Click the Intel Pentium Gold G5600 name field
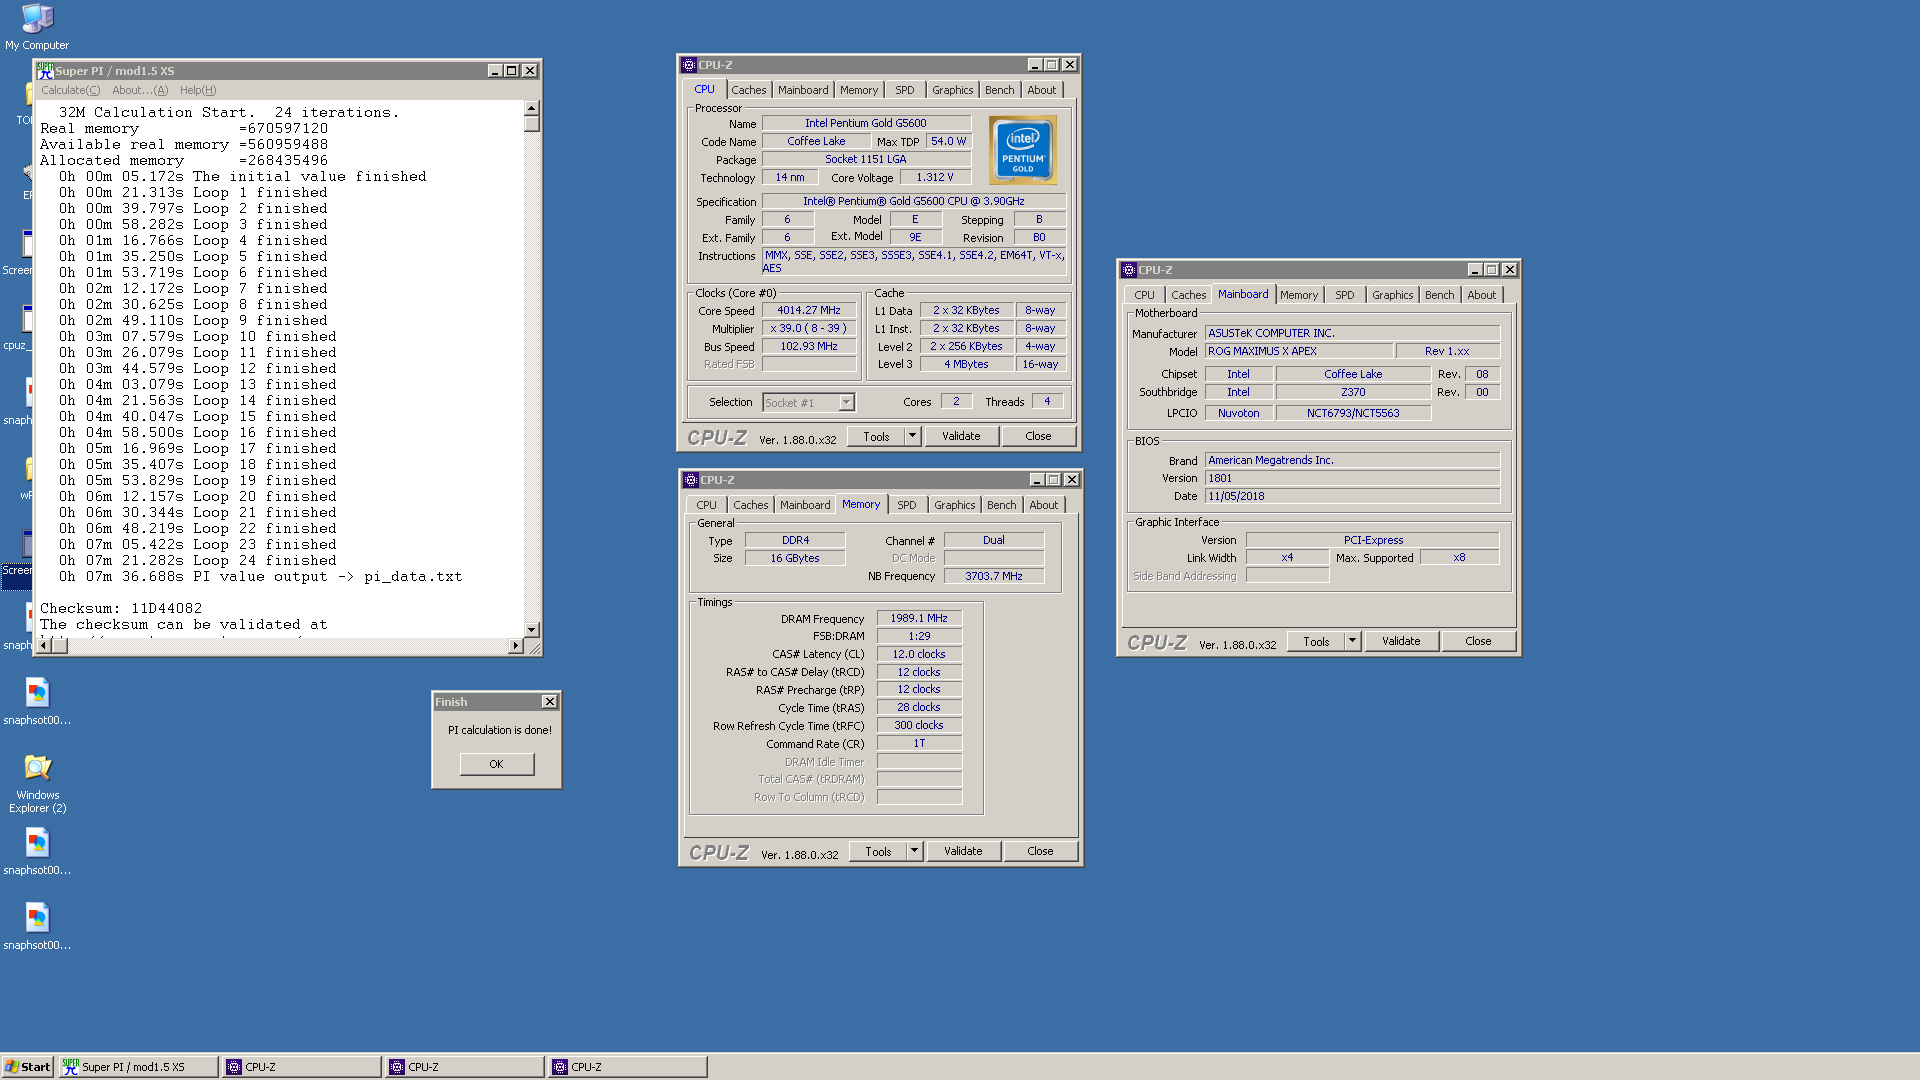Screen dimensions: 1920x1080 pyautogui.click(x=866, y=123)
